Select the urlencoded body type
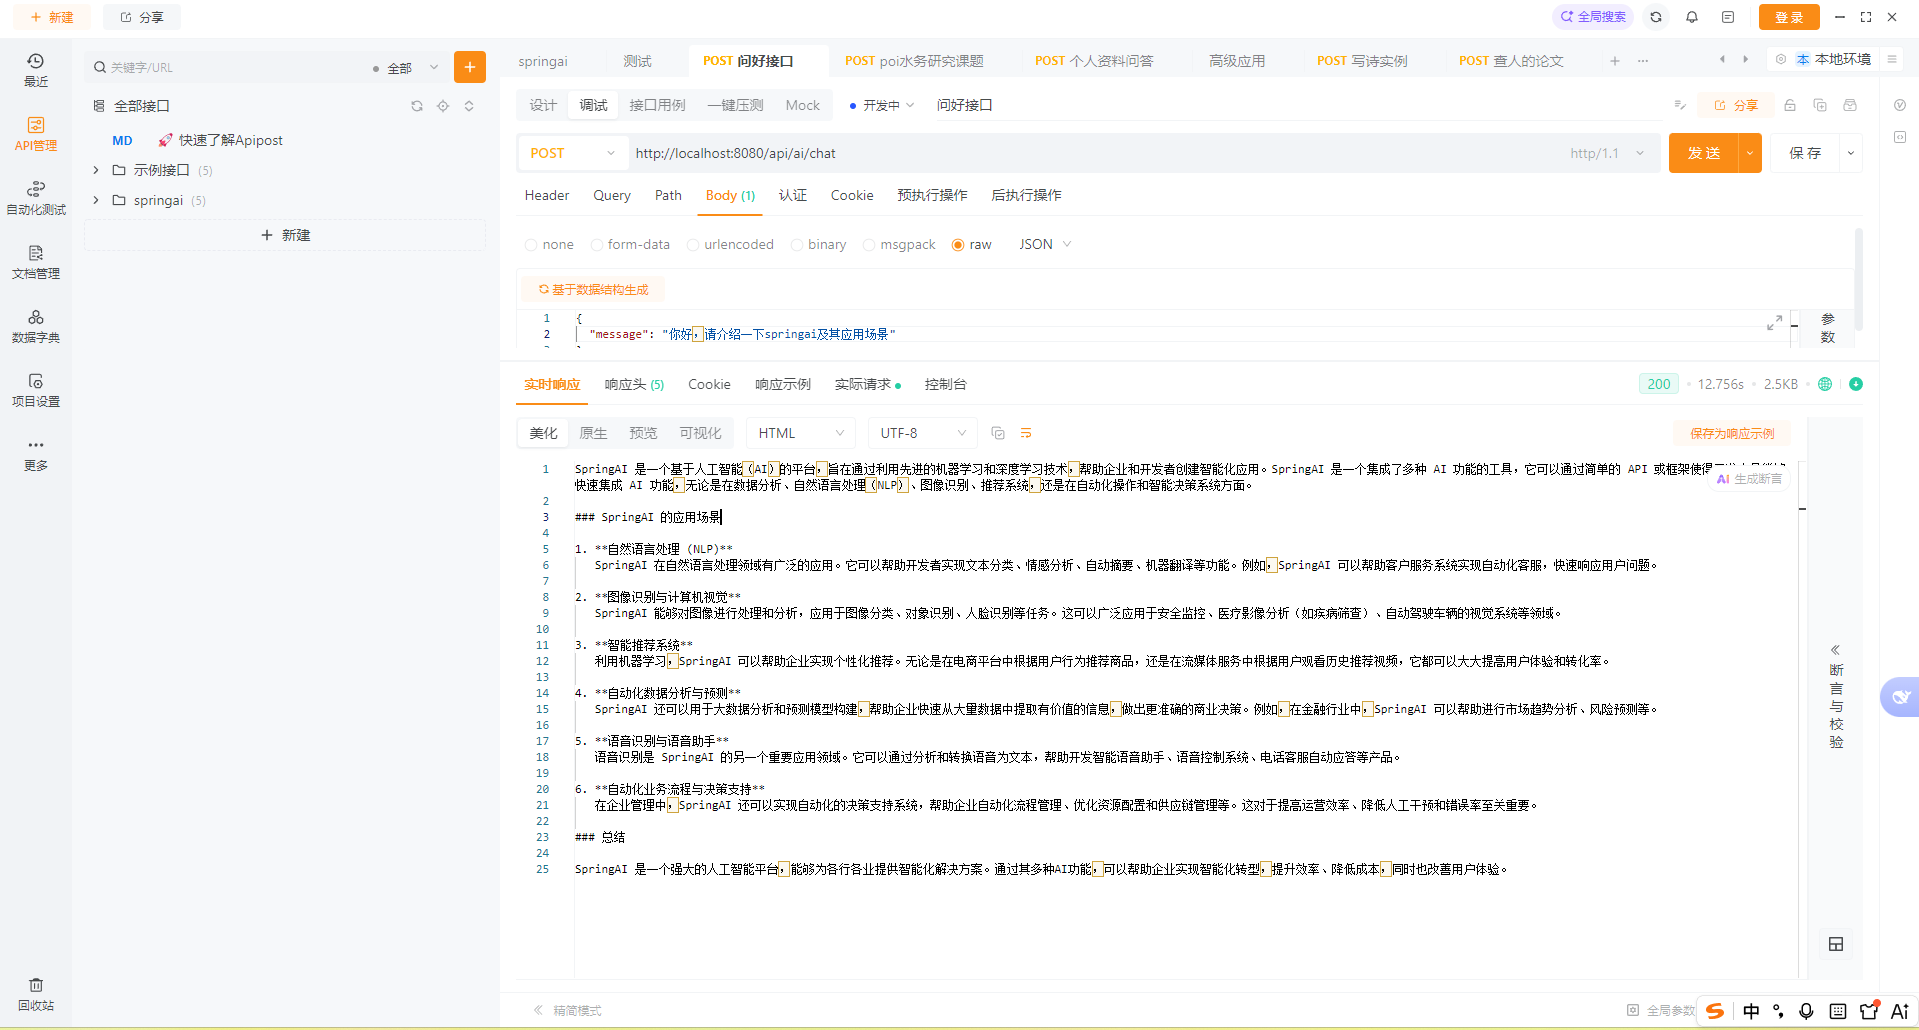The image size is (1919, 1030). coord(730,245)
